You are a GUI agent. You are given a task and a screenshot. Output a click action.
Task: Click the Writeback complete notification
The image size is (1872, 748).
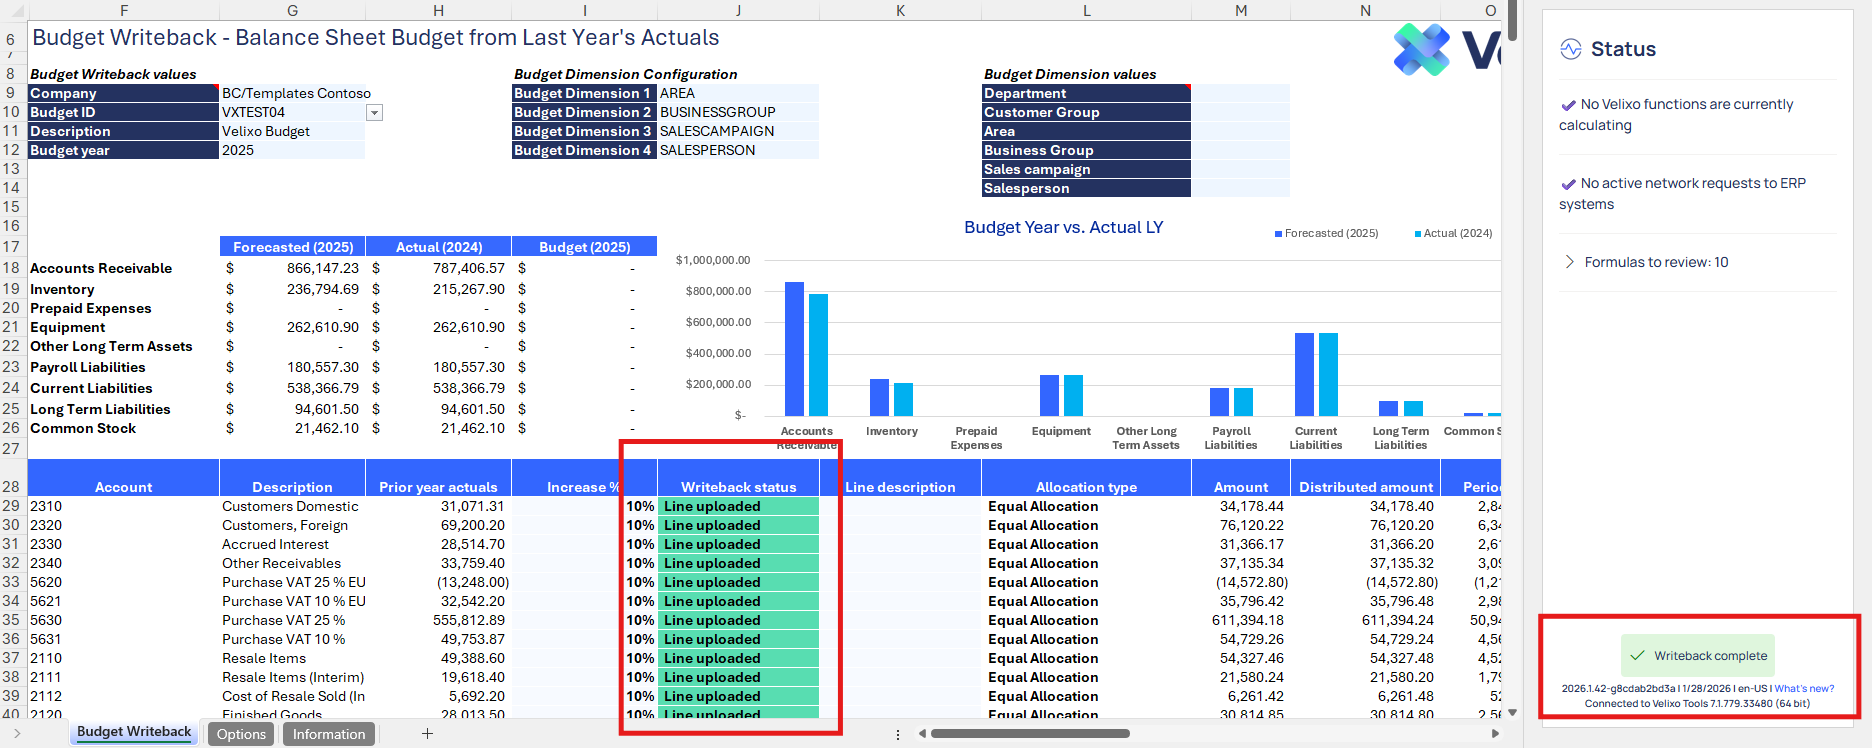(x=1698, y=656)
